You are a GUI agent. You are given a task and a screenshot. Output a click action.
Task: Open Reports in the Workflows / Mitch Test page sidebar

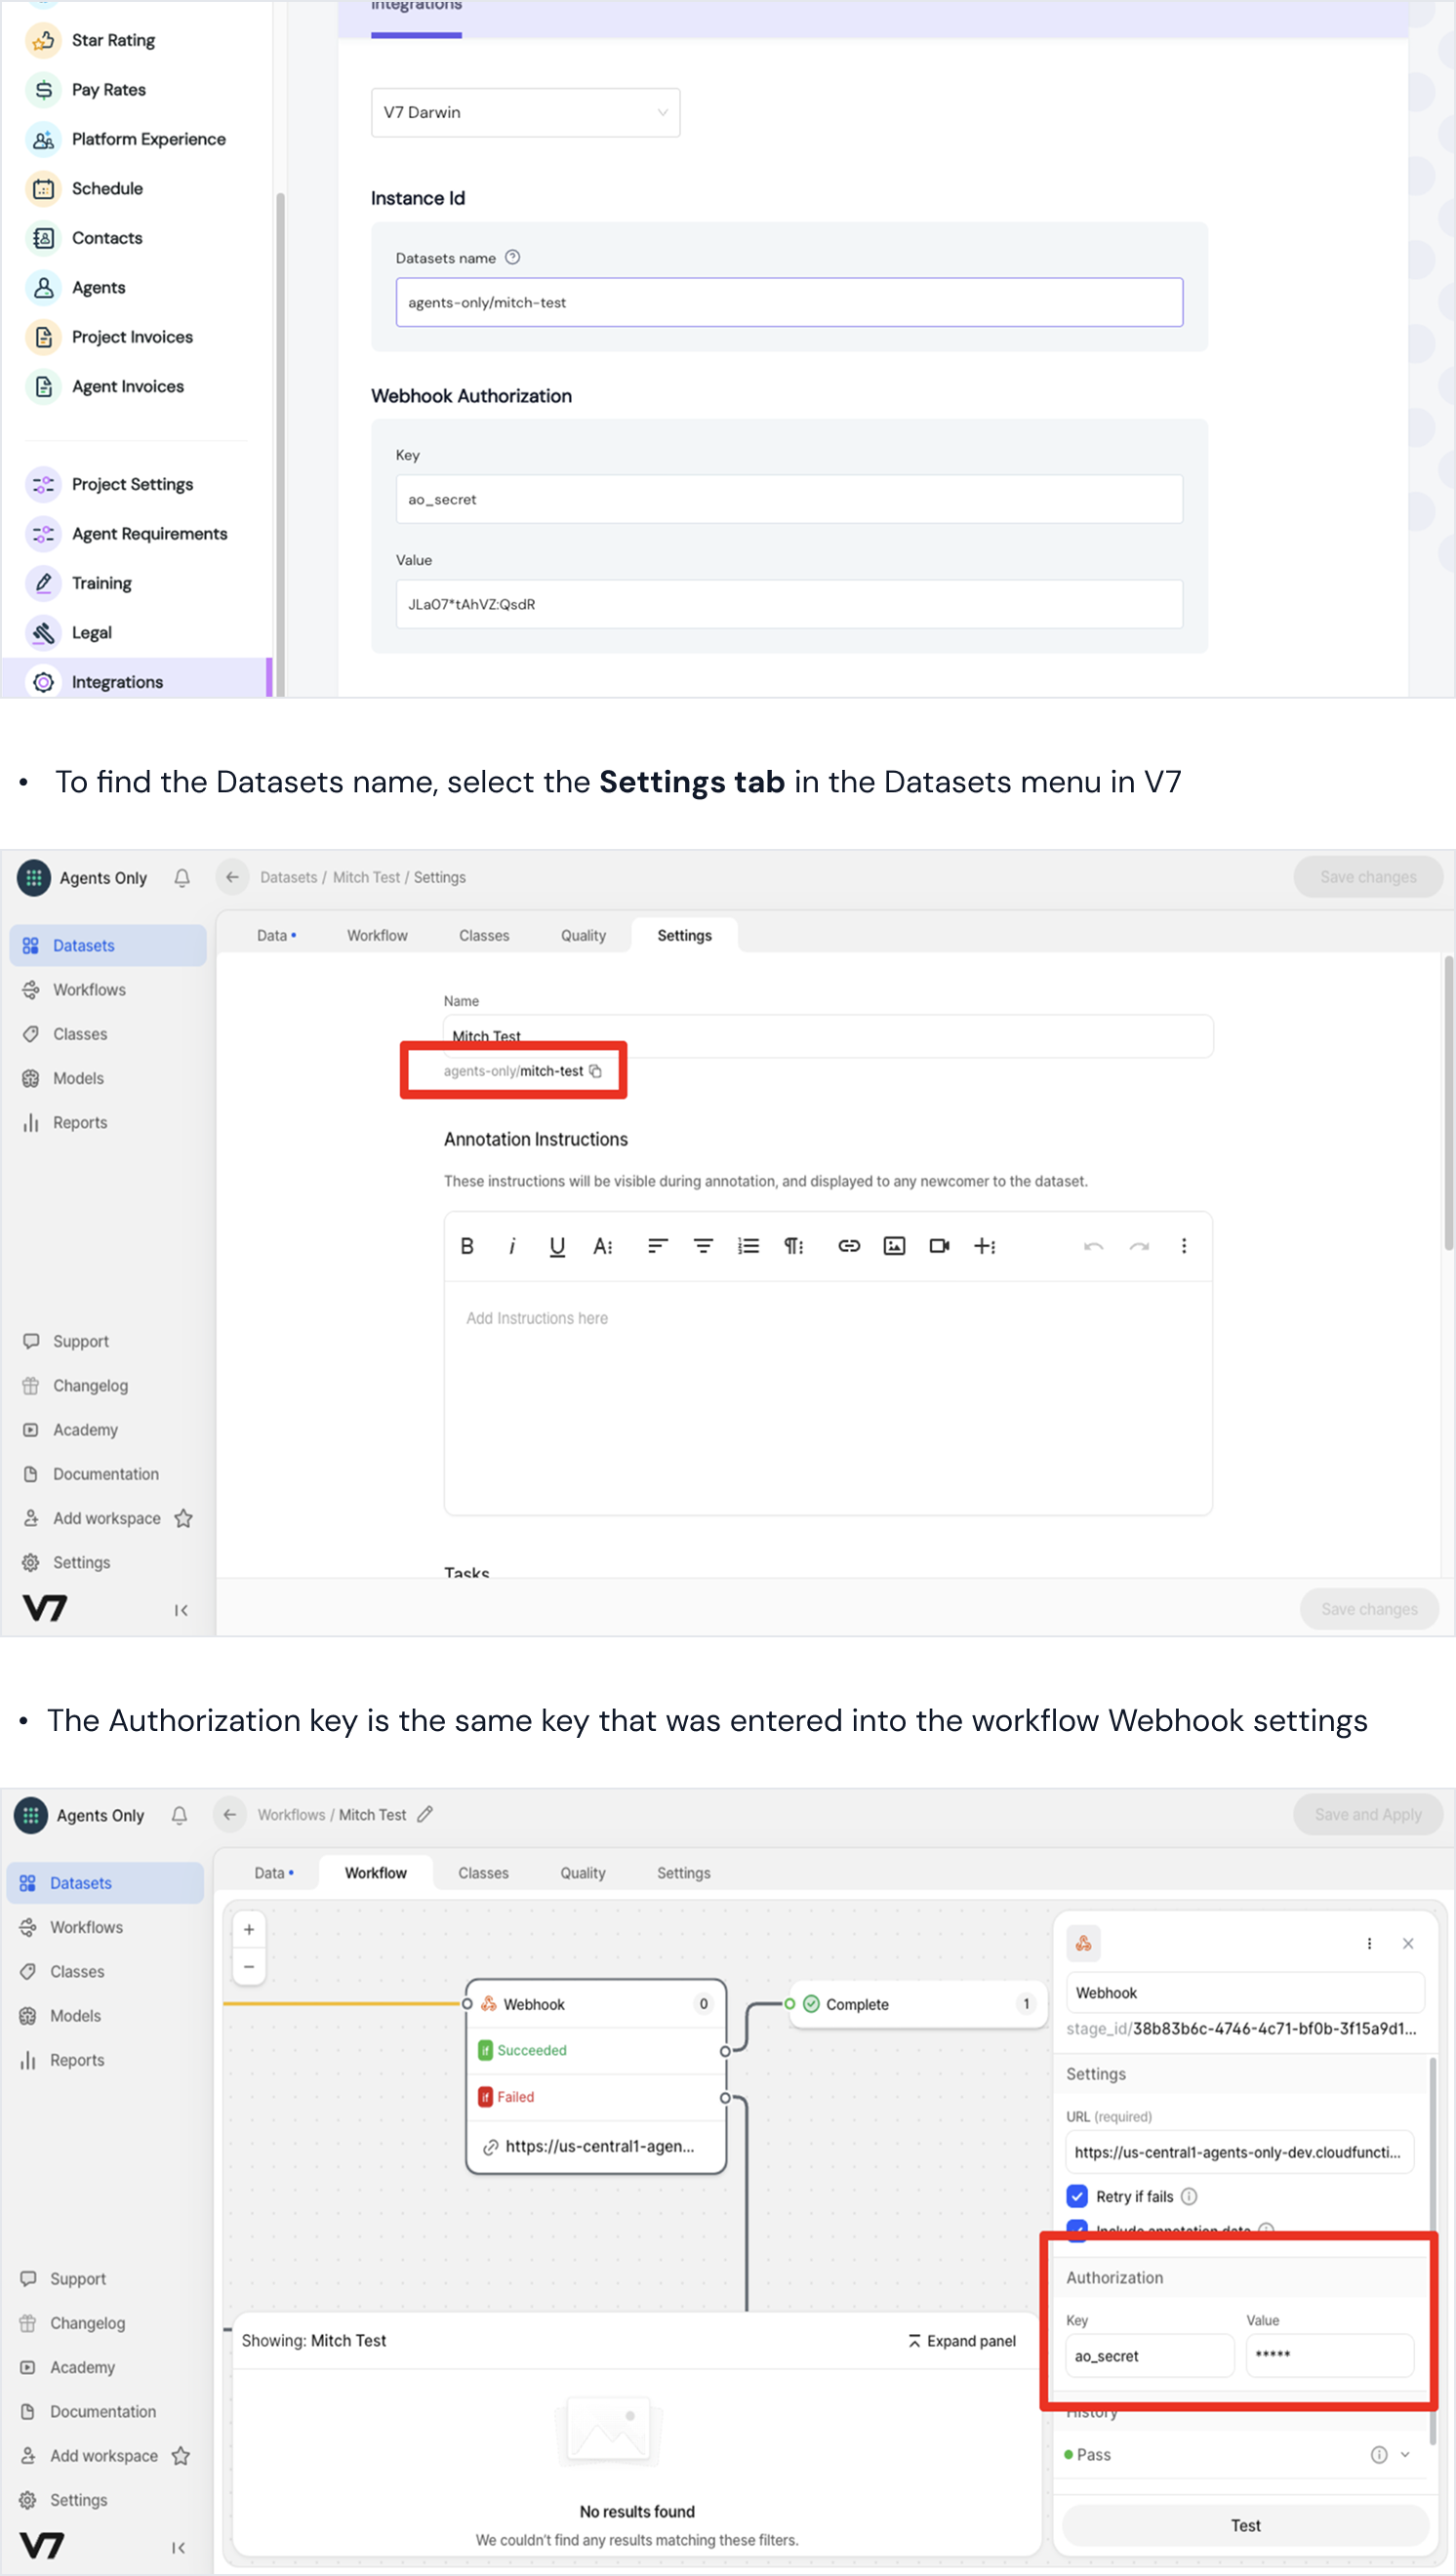coord(77,2059)
